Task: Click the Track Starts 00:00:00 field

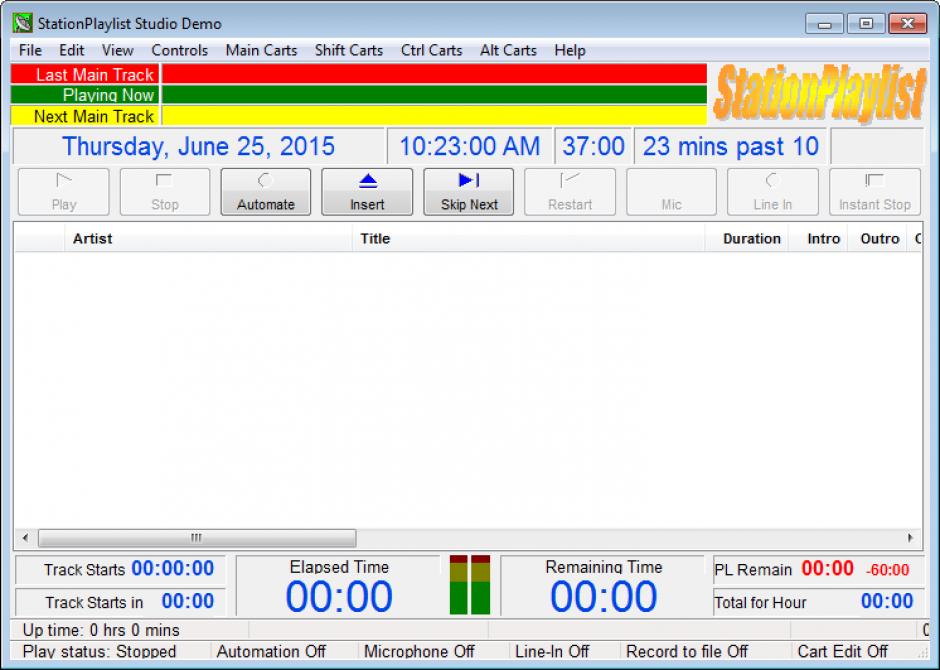Action: tap(120, 569)
